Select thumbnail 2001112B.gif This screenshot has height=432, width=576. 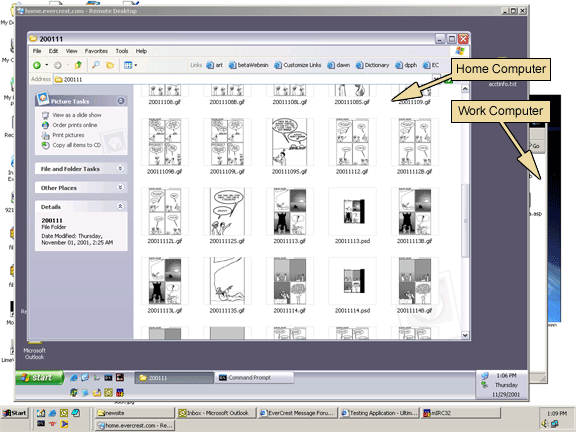[x=414, y=142]
